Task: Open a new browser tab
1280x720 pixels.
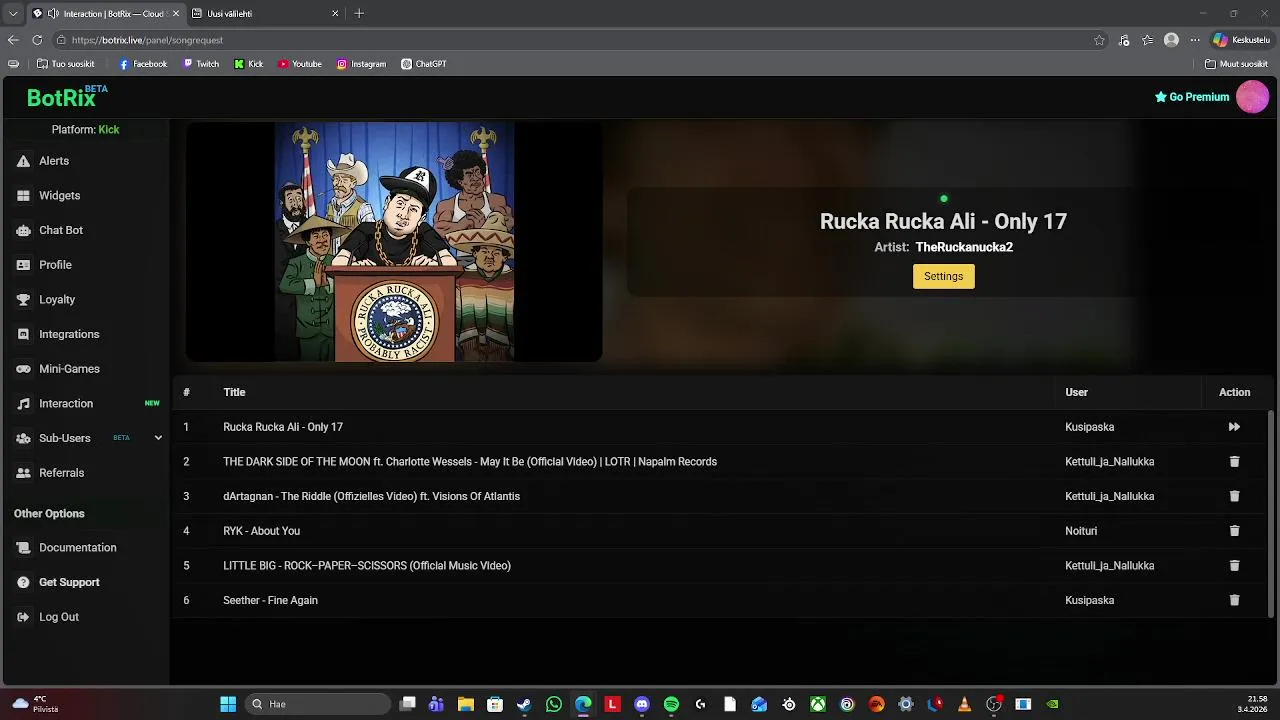Action: [359, 14]
